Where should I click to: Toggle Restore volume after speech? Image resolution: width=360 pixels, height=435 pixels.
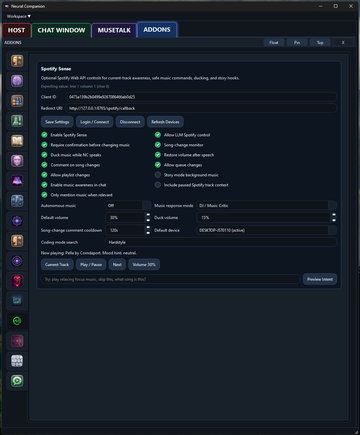pyautogui.click(x=158, y=155)
